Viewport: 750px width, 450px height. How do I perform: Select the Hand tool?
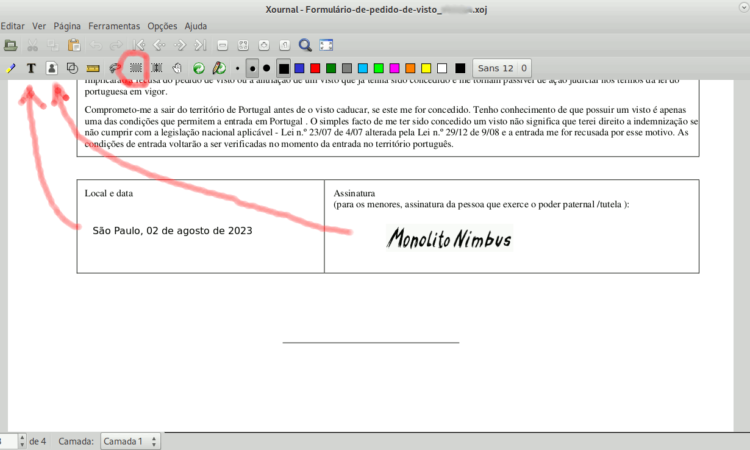click(x=177, y=68)
